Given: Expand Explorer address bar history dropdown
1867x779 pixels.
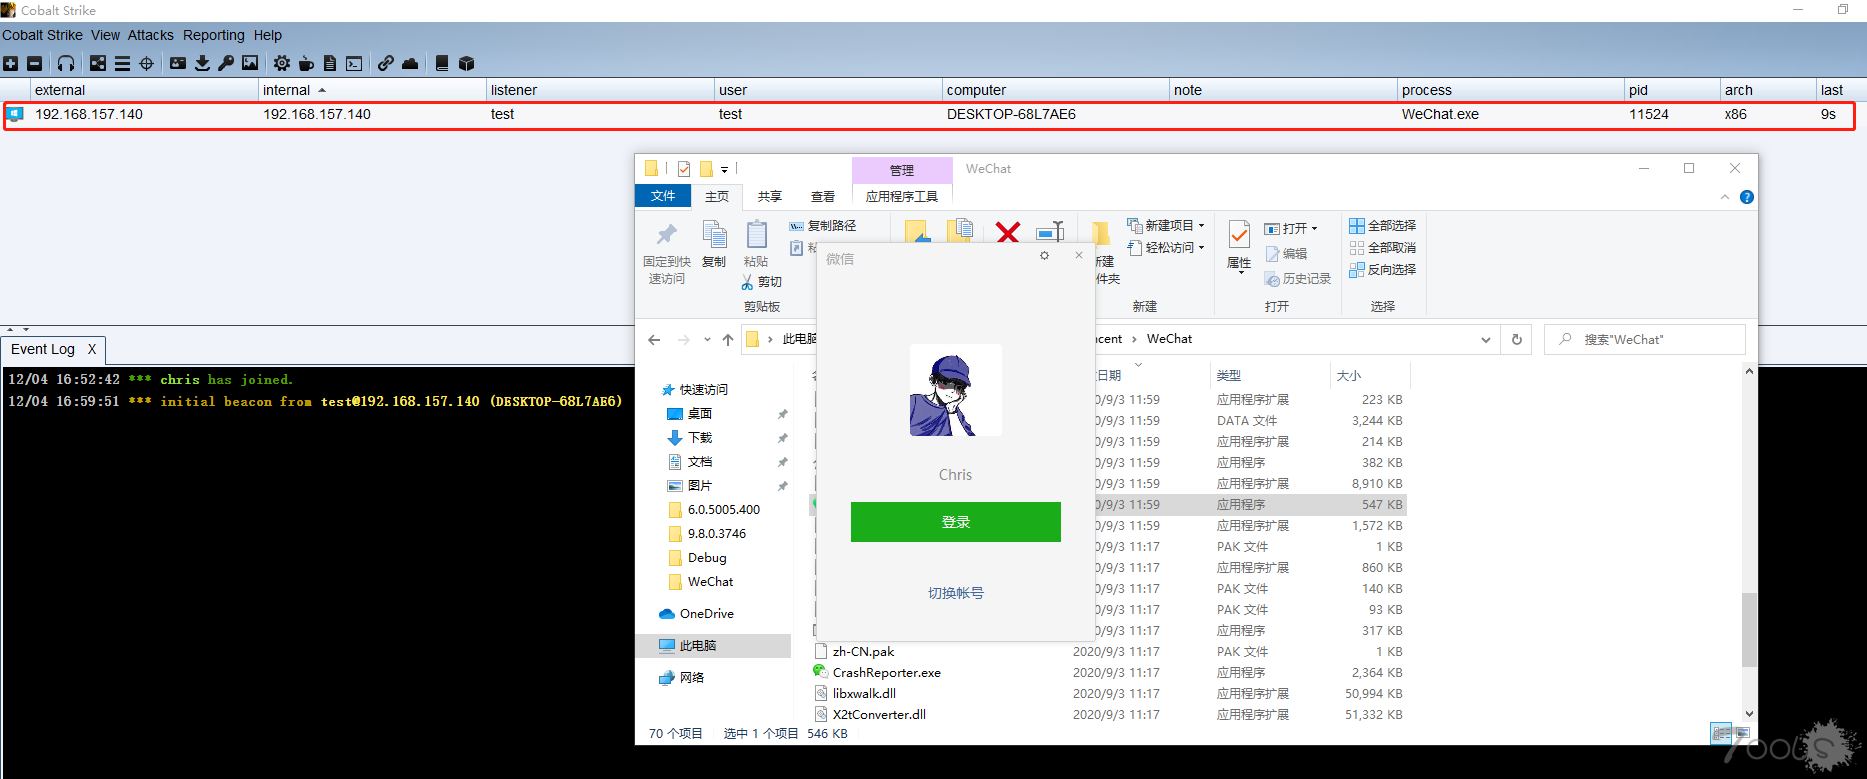Looking at the screenshot, I should click(1485, 340).
